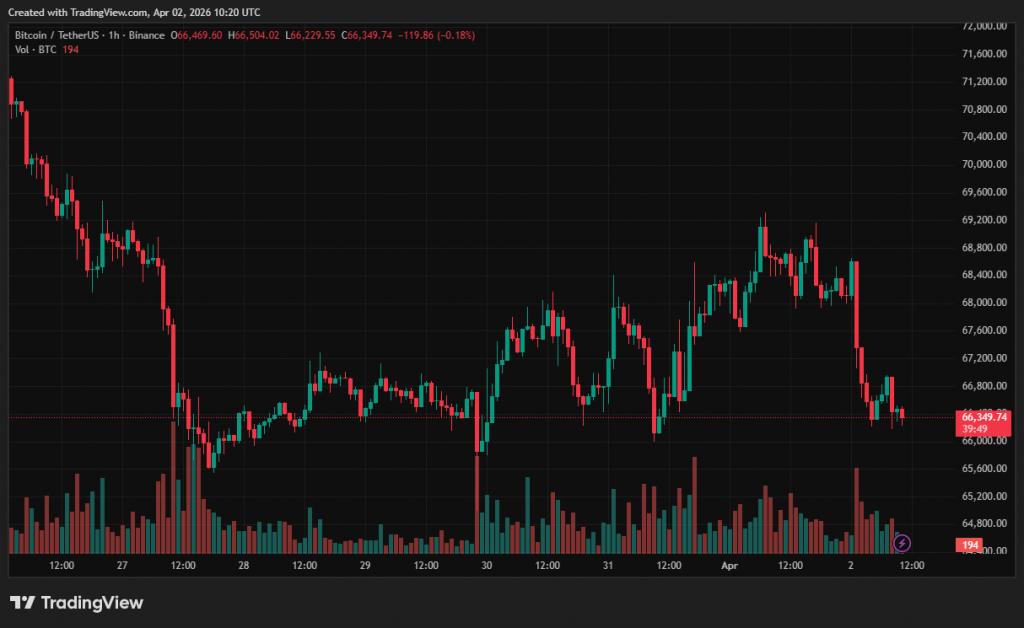Viewport: 1024px width, 628px height.
Task: Click the 27 date label on time axis
Action: (x=122, y=565)
